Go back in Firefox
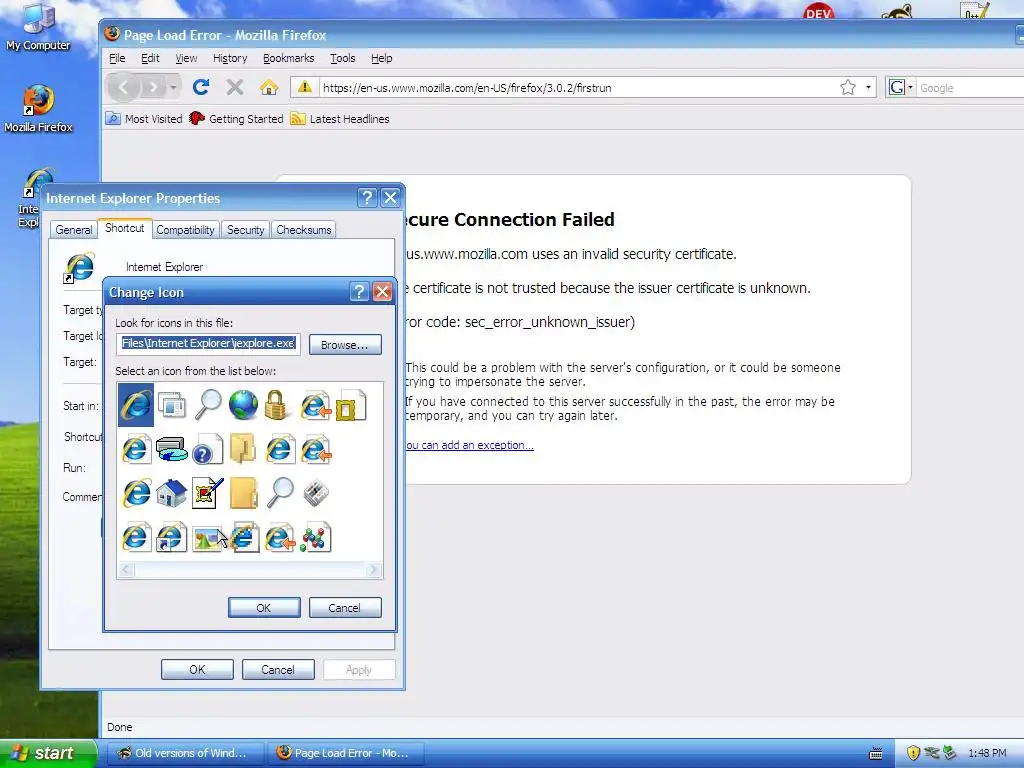Image resolution: width=1024 pixels, height=768 pixels. pos(123,87)
